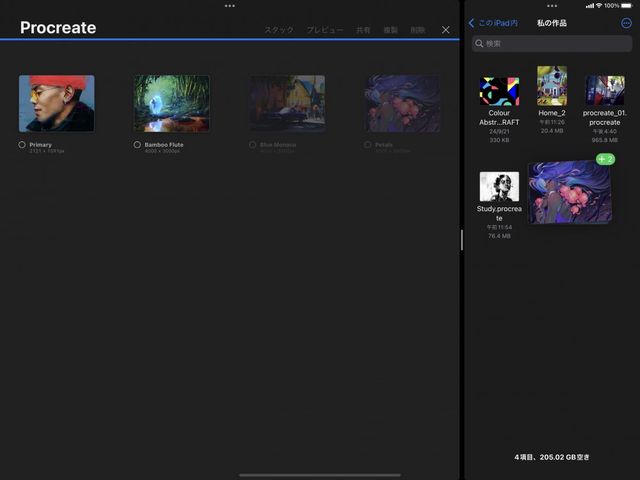Open Files window multitasking three-dots menu
640x480 pixels.
[x=552, y=6]
